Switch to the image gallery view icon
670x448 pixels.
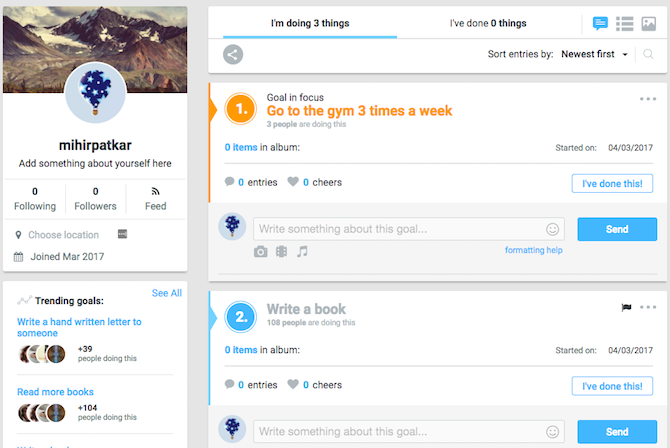[x=649, y=24]
